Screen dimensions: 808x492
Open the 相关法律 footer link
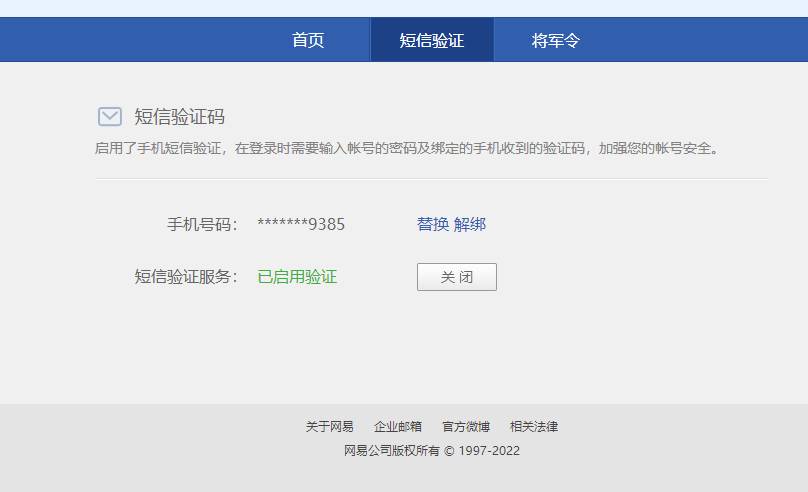click(x=534, y=427)
